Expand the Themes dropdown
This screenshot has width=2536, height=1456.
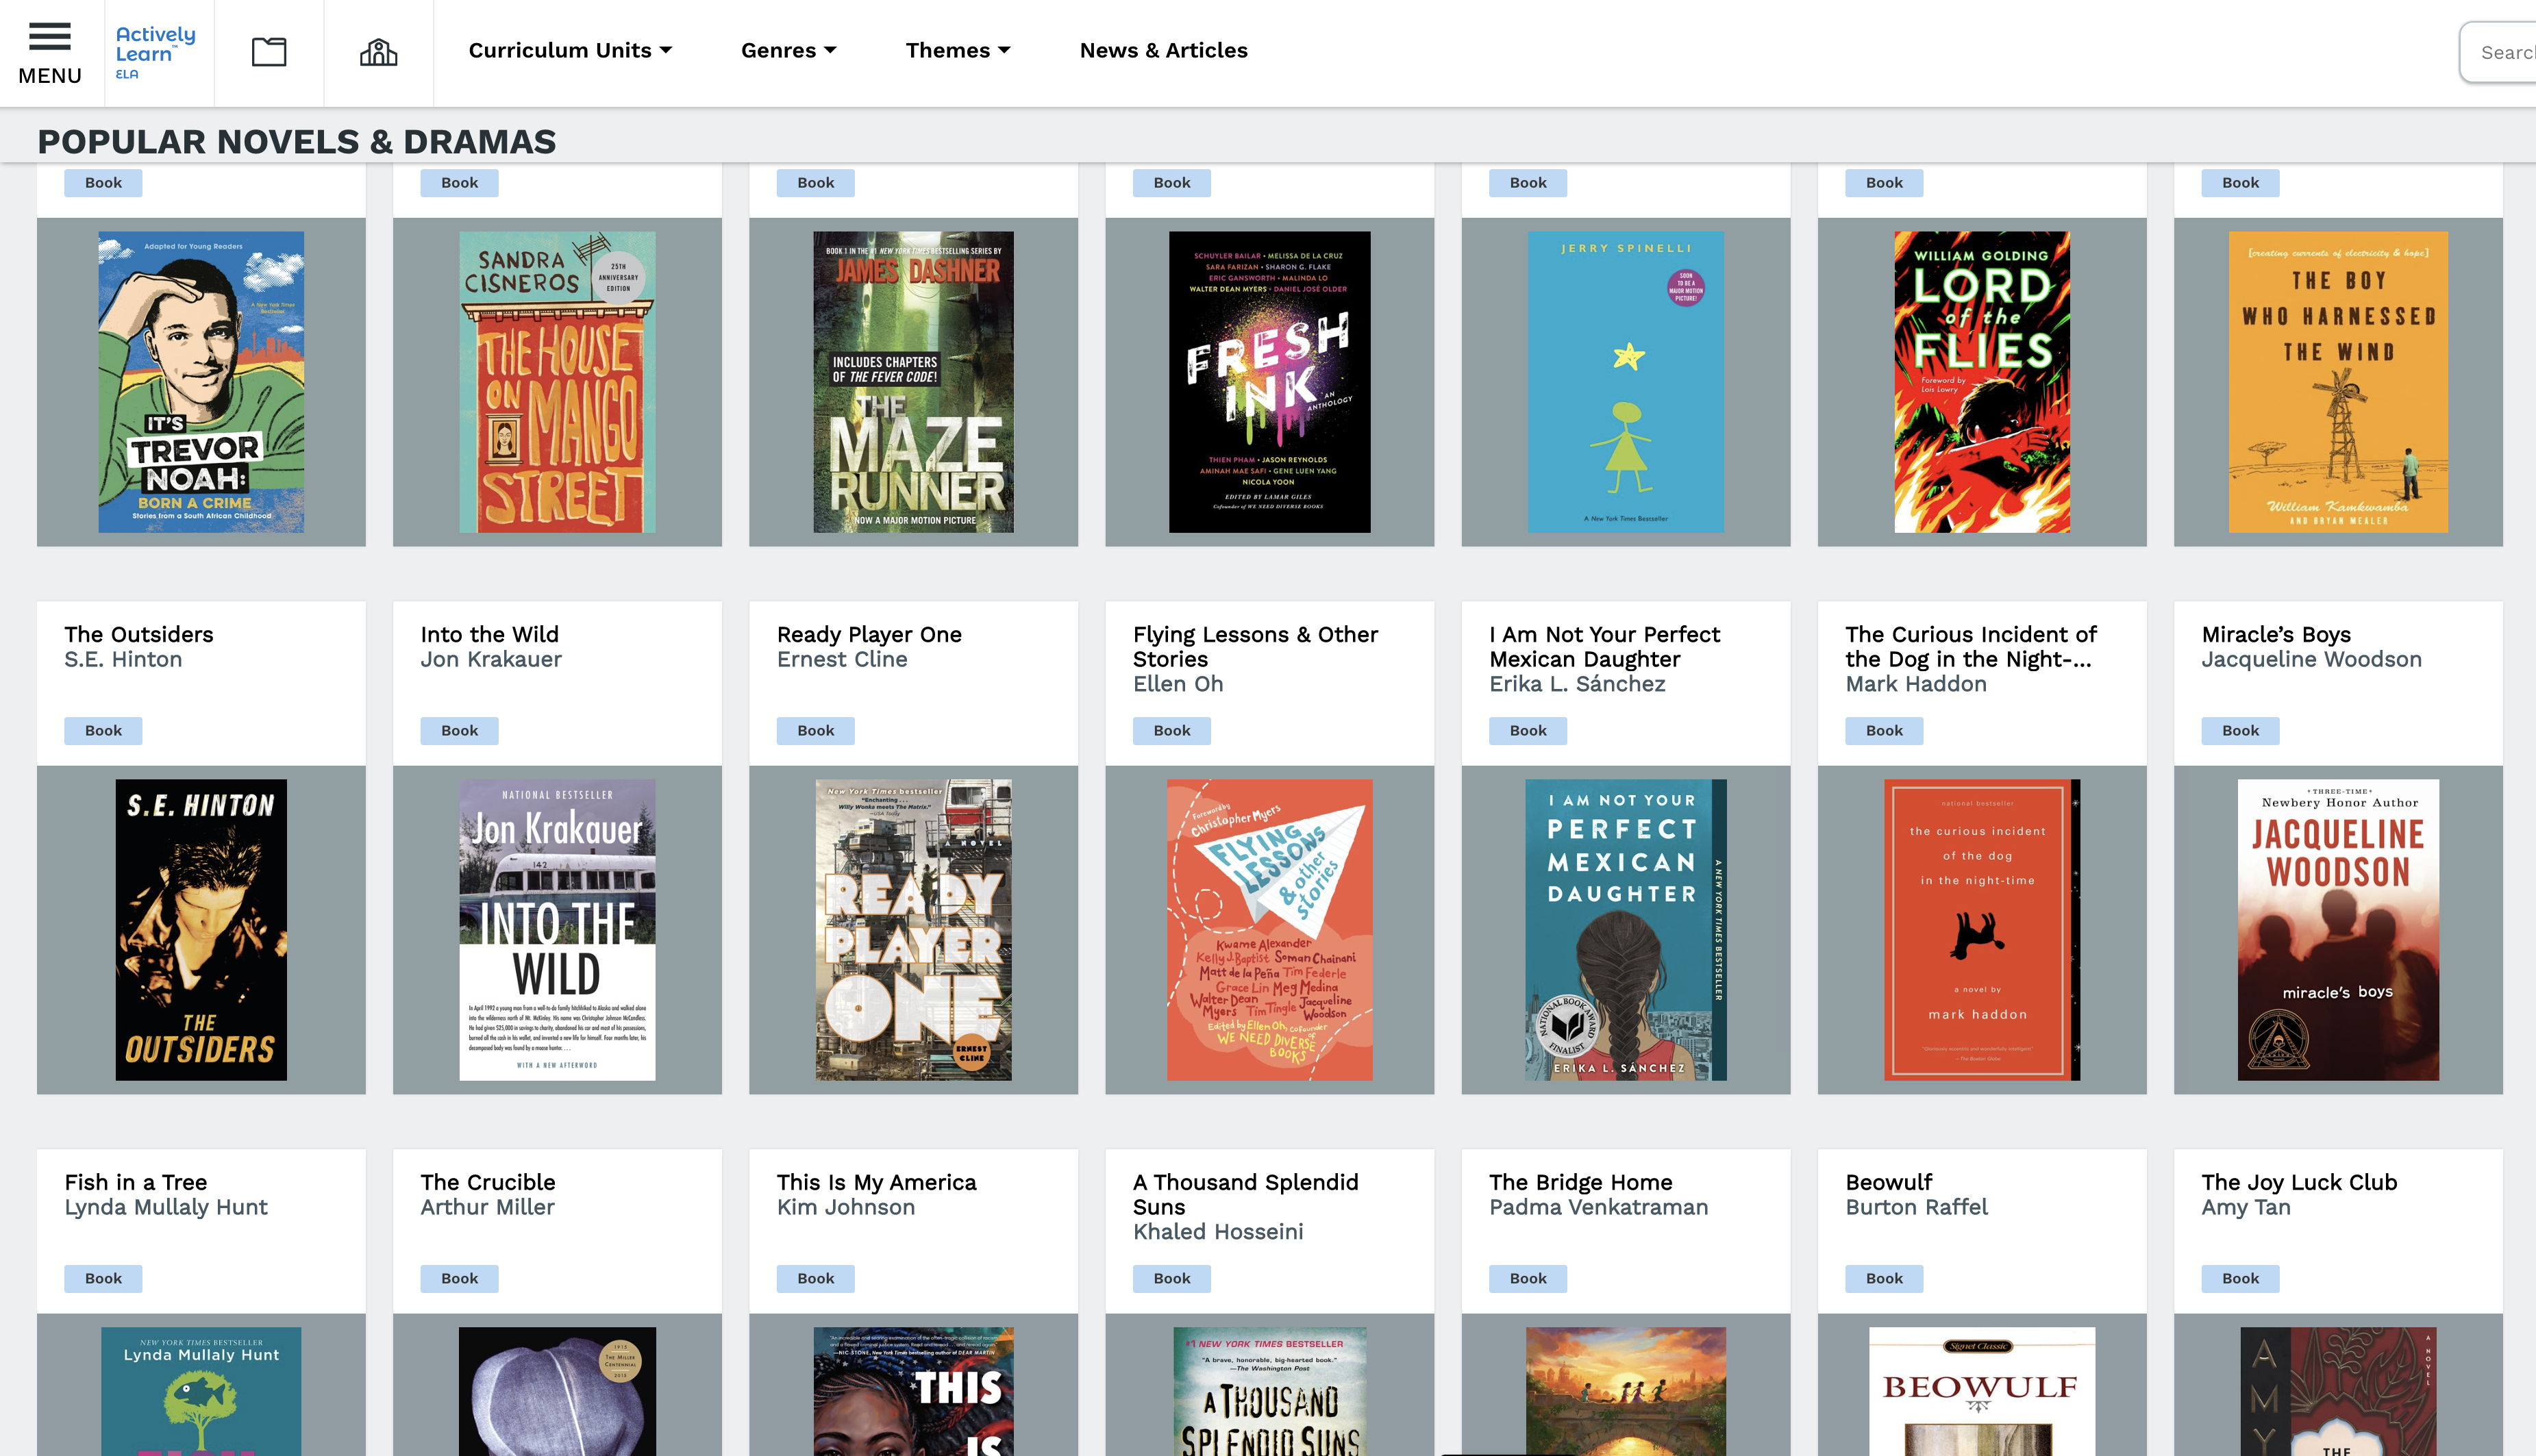click(957, 50)
